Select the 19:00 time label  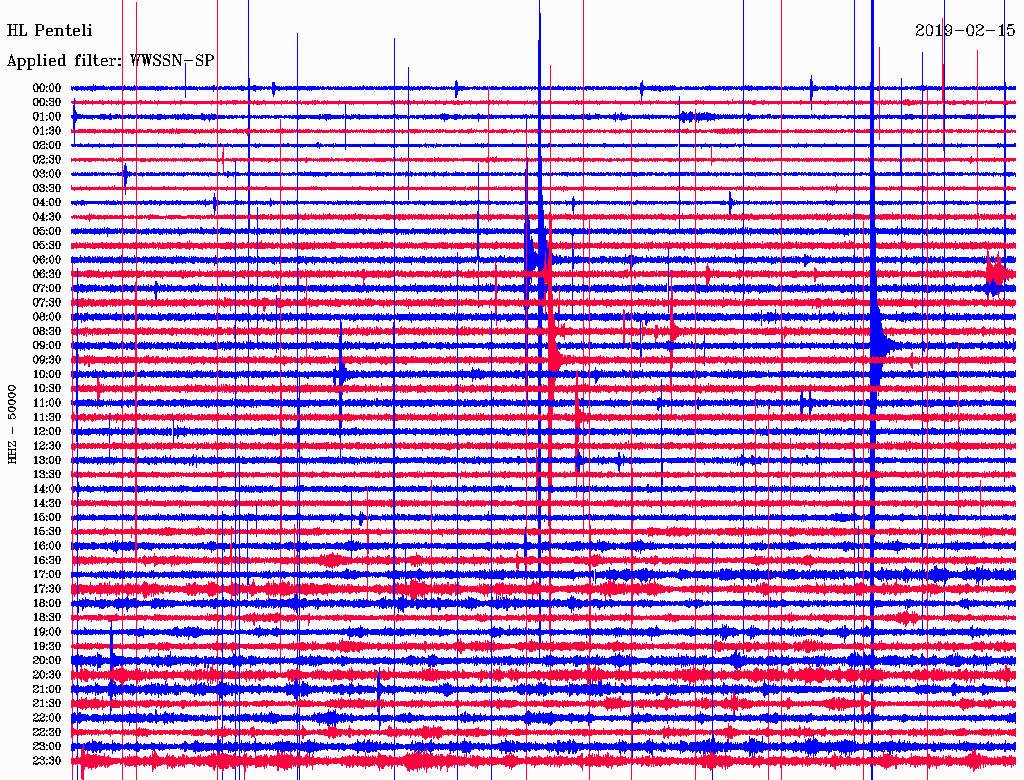tap(47, 632)
